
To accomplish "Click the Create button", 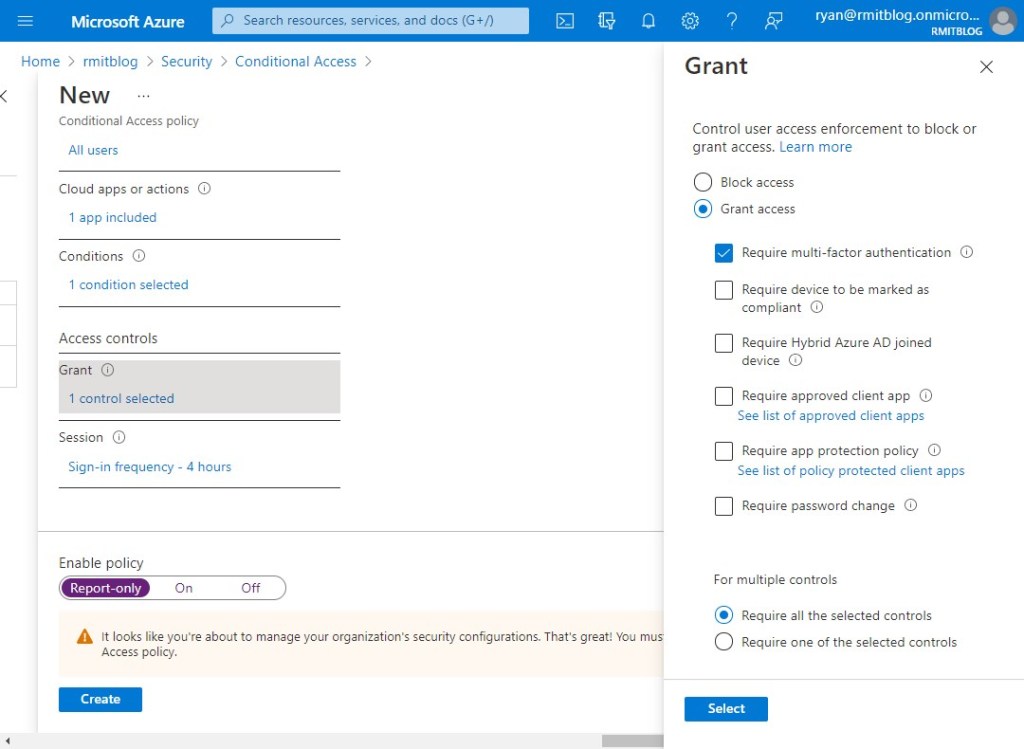I will click(x=100, y=699).
